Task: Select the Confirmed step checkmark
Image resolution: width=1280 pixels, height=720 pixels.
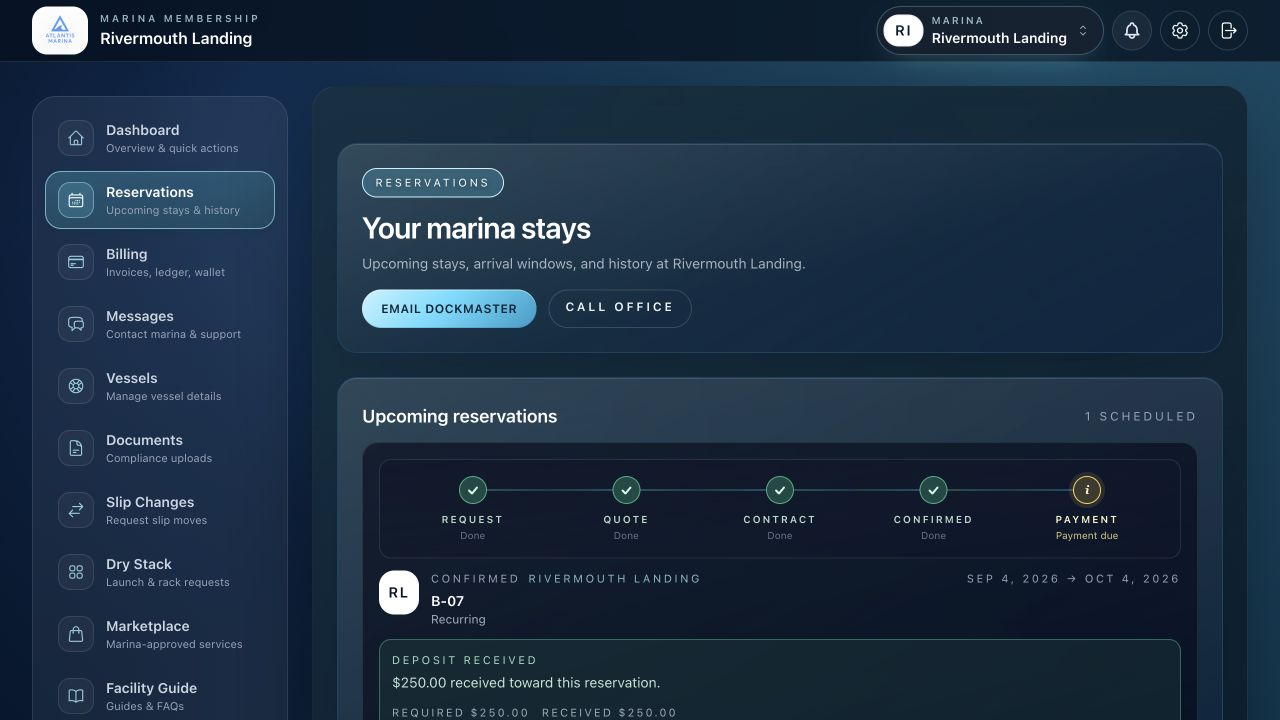Action: tap(933, 490)
